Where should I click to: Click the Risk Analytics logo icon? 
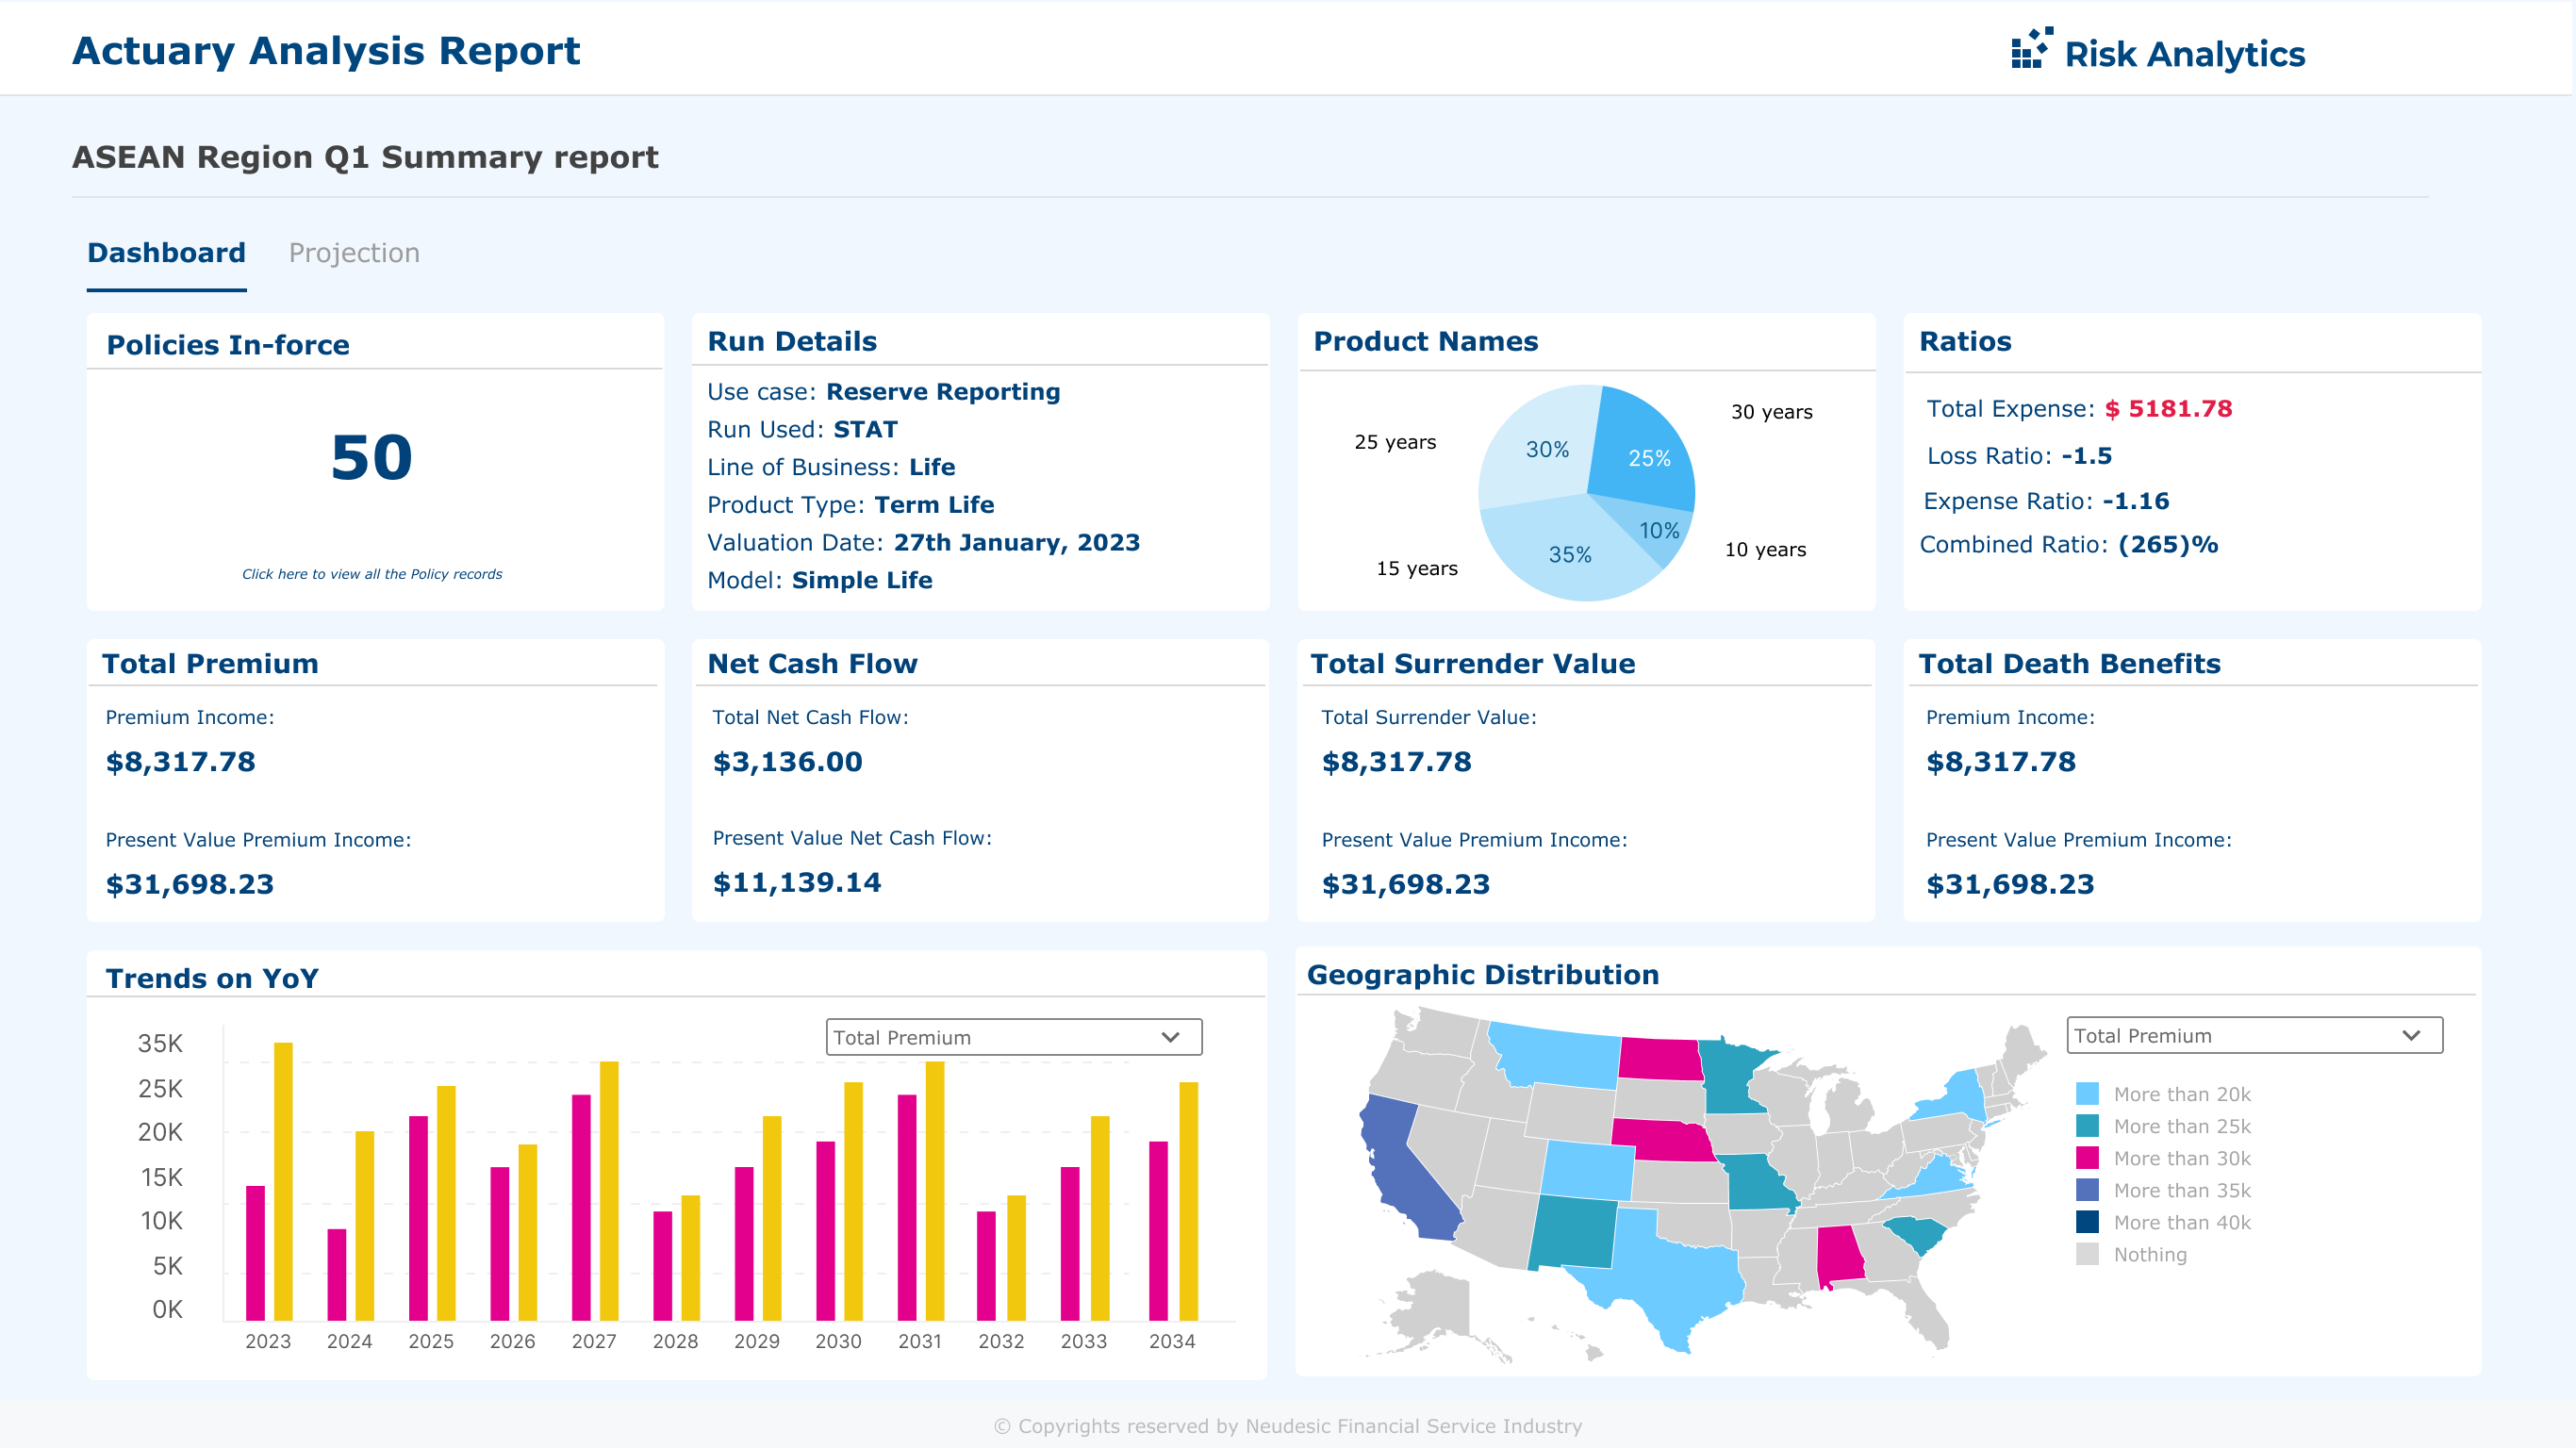(x=2032, y=48)
